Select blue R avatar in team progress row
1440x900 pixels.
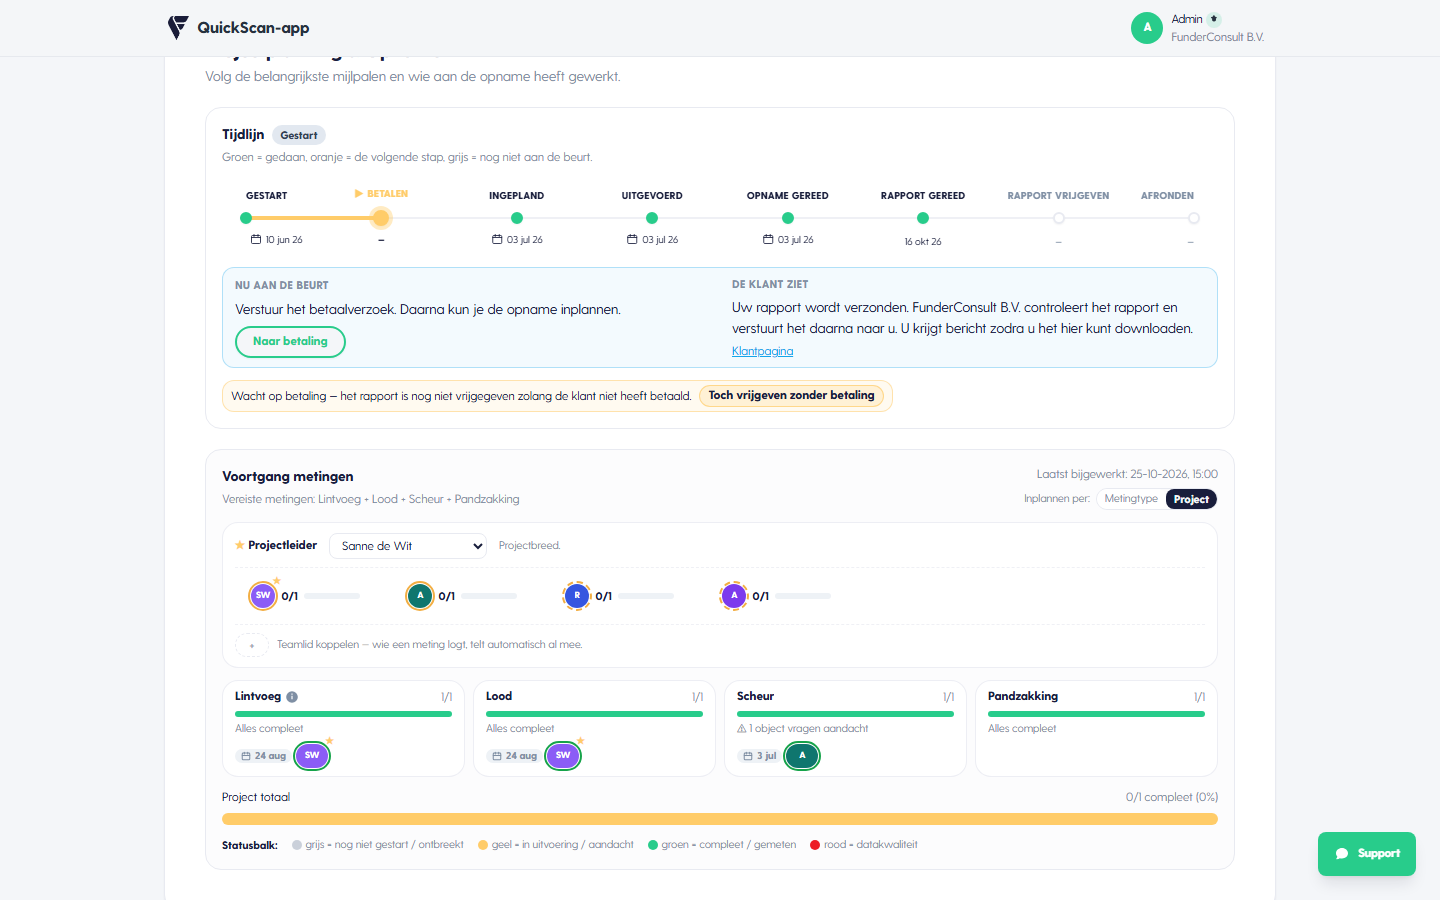click(577, 595)
